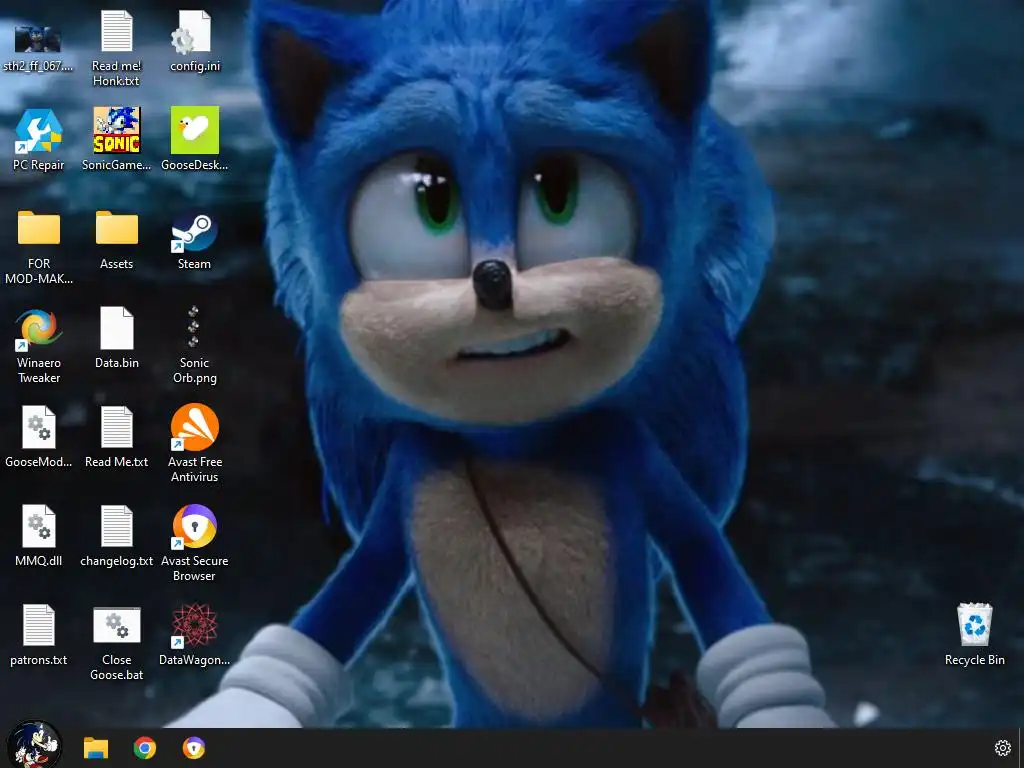Open File Explorer from the taskbar

click(x=96, y=748)
